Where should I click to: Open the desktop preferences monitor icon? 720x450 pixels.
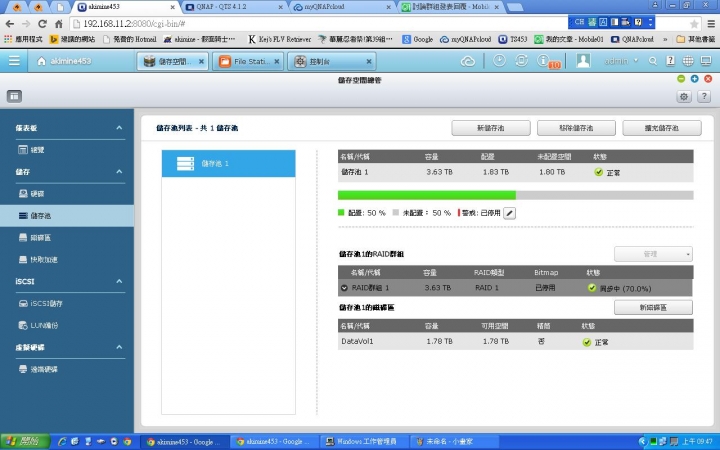click(x=706, y=61)
